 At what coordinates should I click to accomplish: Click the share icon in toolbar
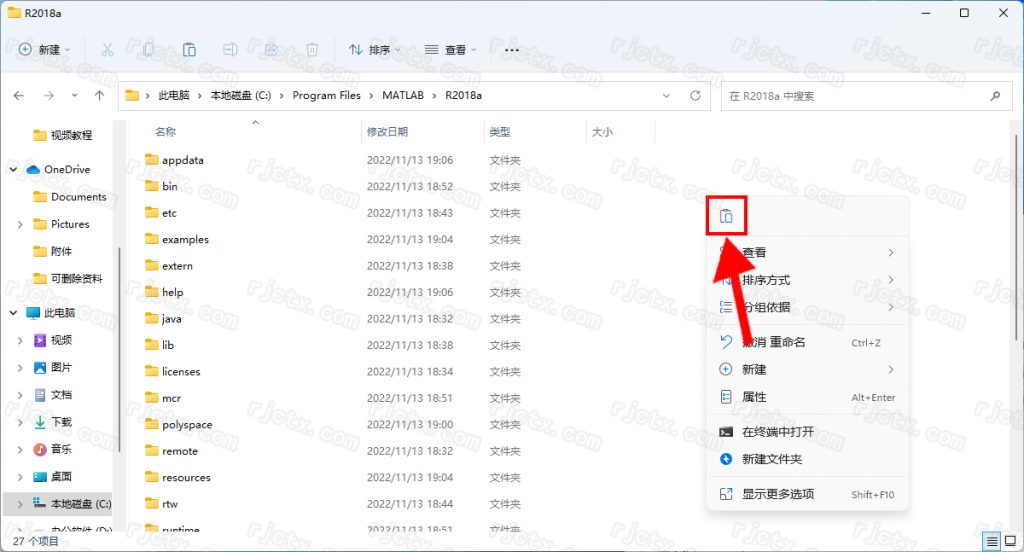pyautogui.click(x=271, y=49)
